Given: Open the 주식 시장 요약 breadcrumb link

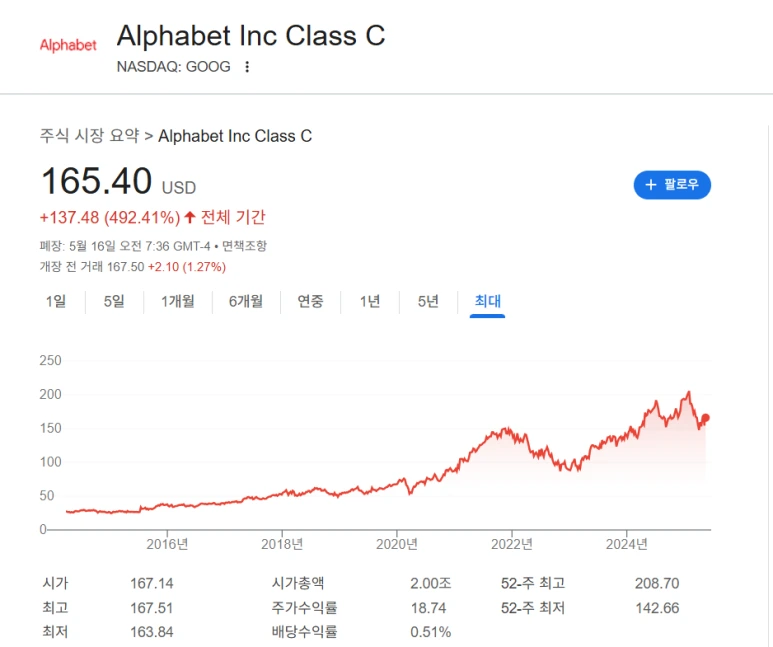Looking at the screenshot, I should coord(88,136).
